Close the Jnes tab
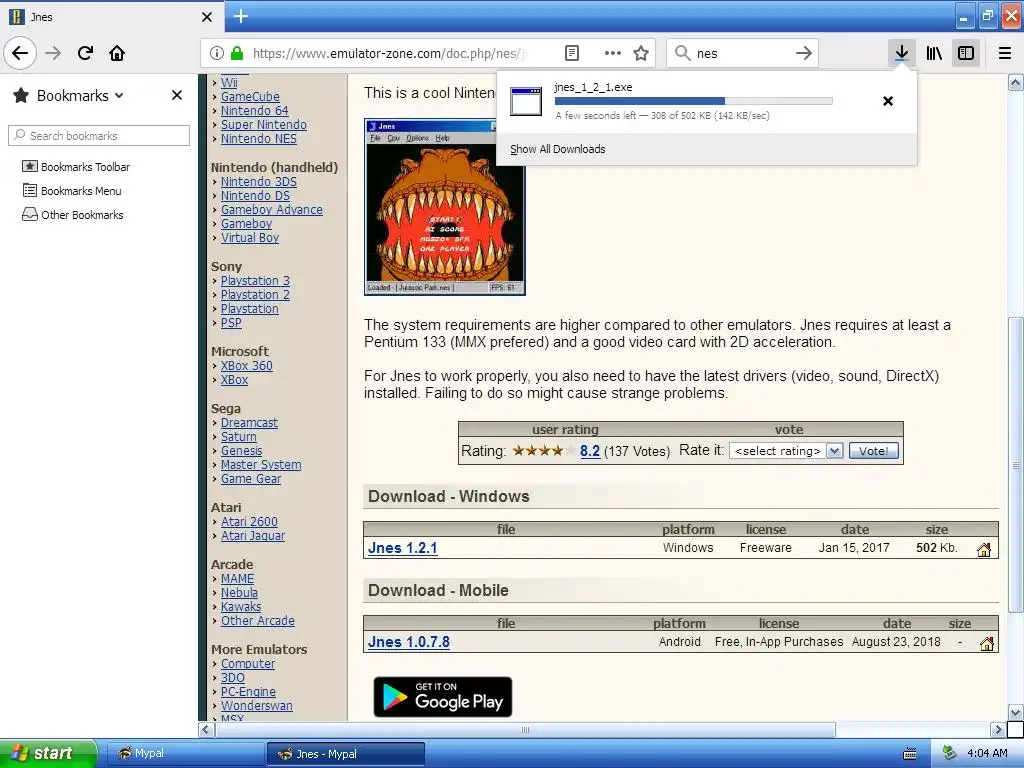 [x=207, y=17]
